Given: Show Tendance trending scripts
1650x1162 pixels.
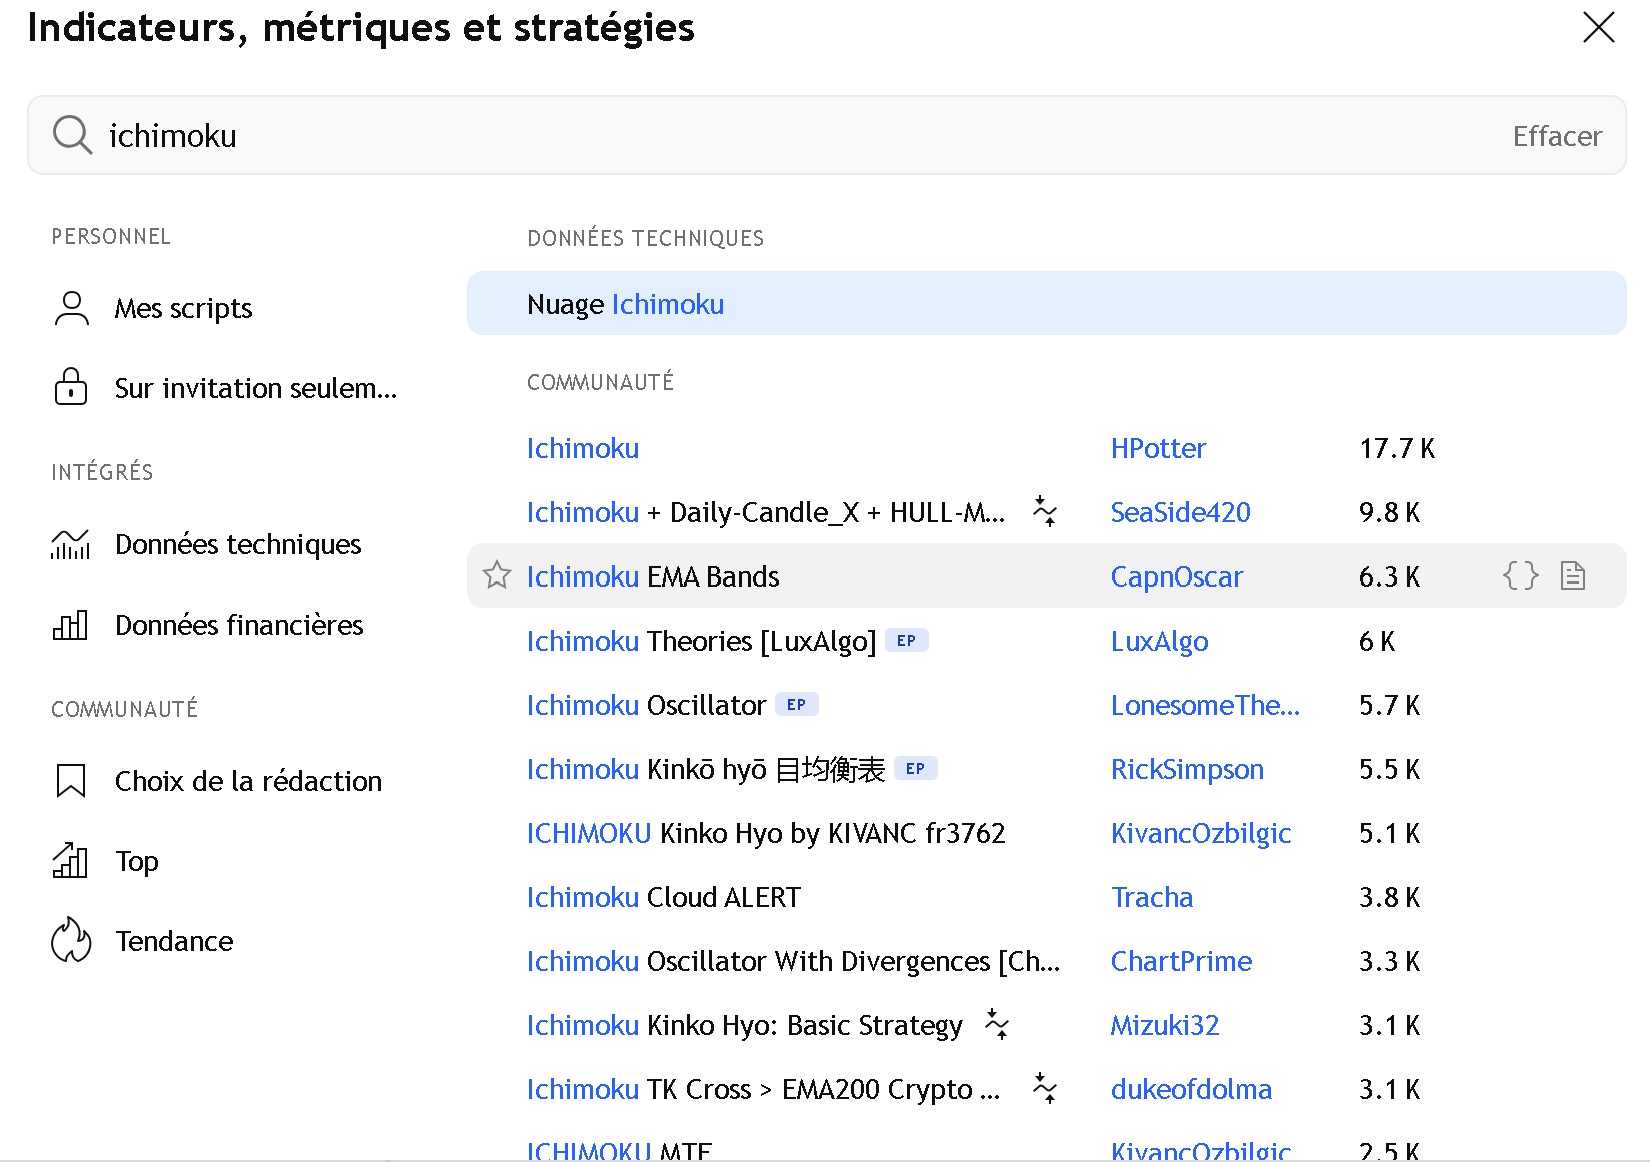Looking at the screenshot, I should click(x=174, y=941).
